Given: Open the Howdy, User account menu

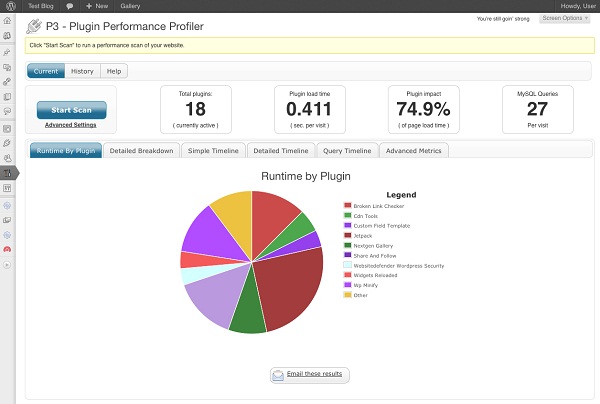Looking at the screenshot, I should click(x=571, y=6).
